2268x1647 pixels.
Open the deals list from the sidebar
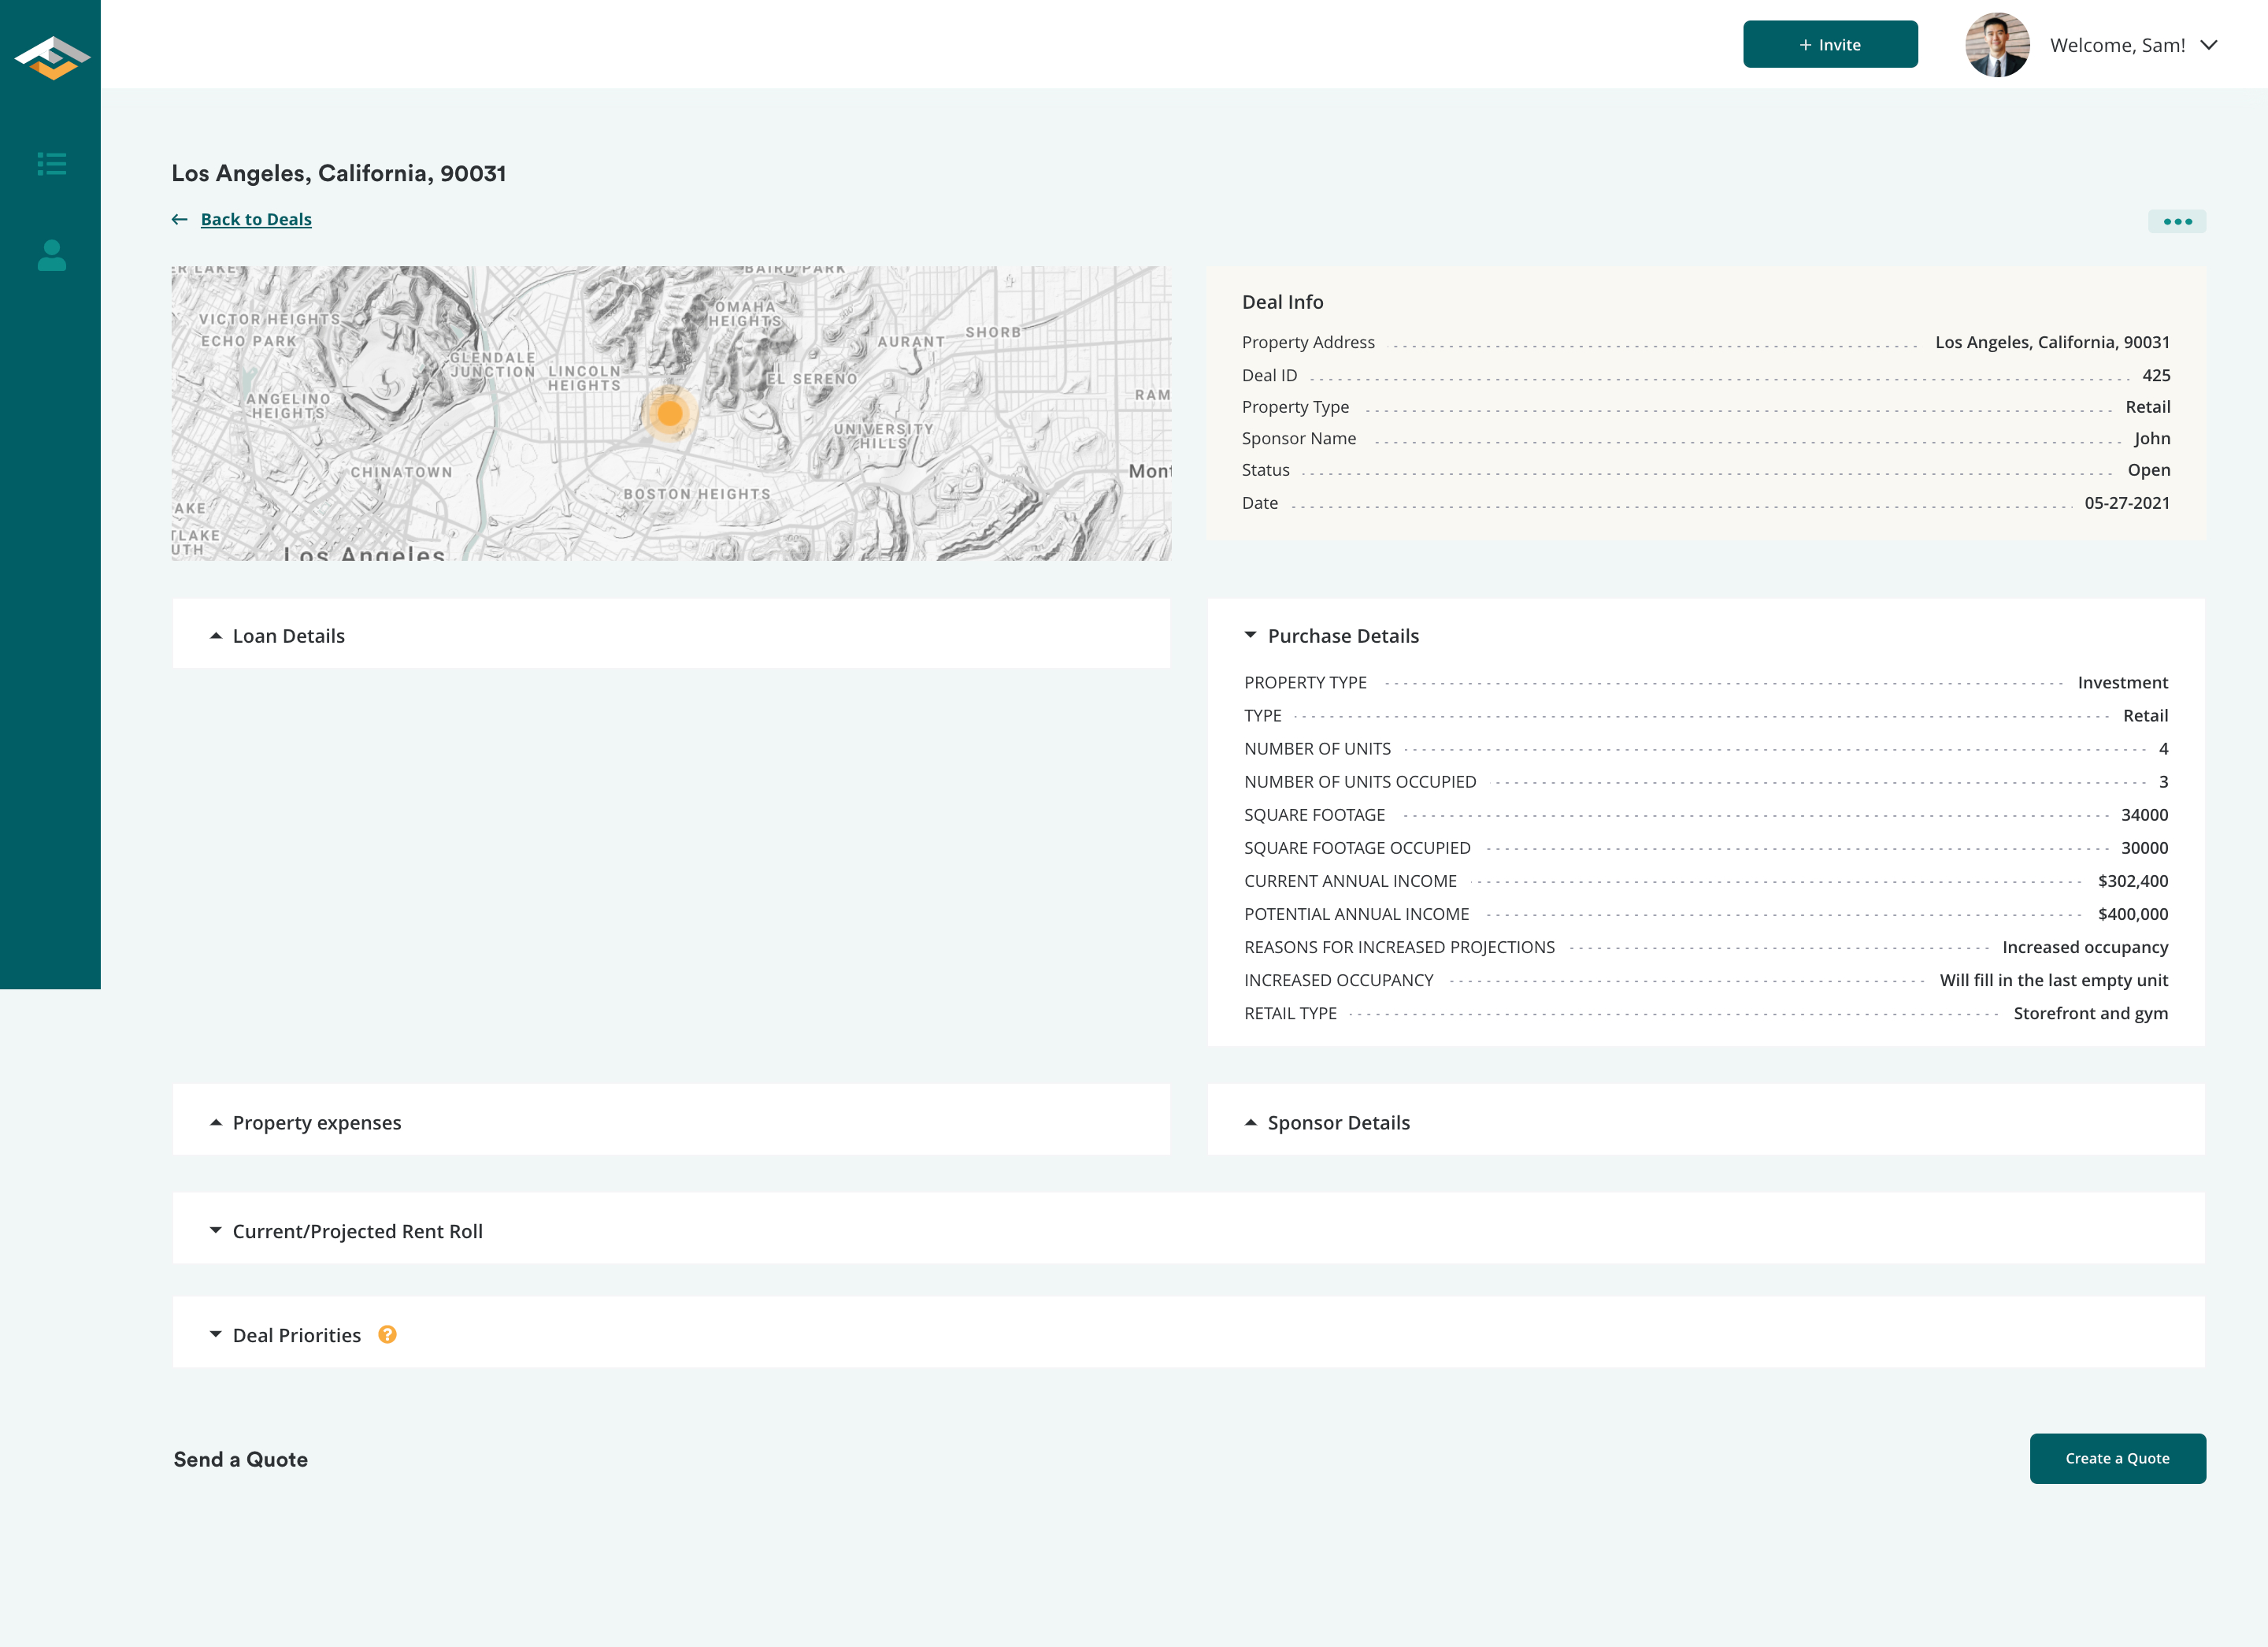click(51, 163)
